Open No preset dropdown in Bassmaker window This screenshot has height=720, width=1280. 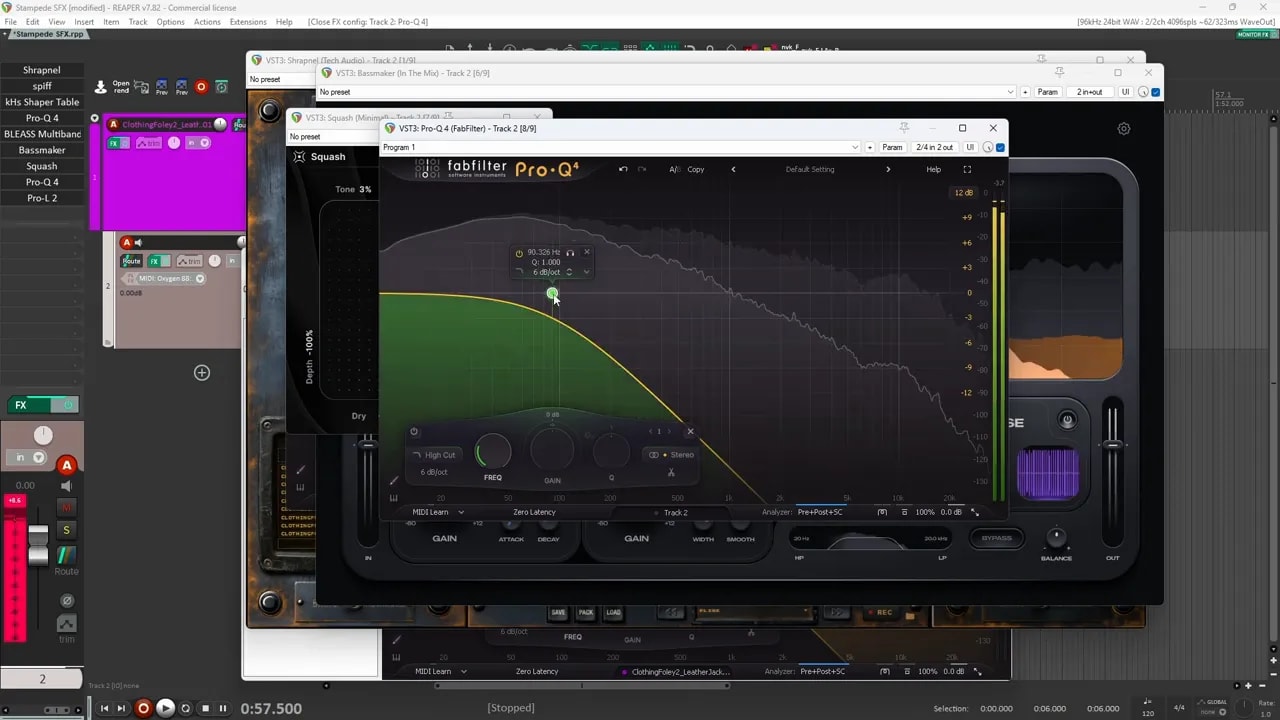[667, 92]
